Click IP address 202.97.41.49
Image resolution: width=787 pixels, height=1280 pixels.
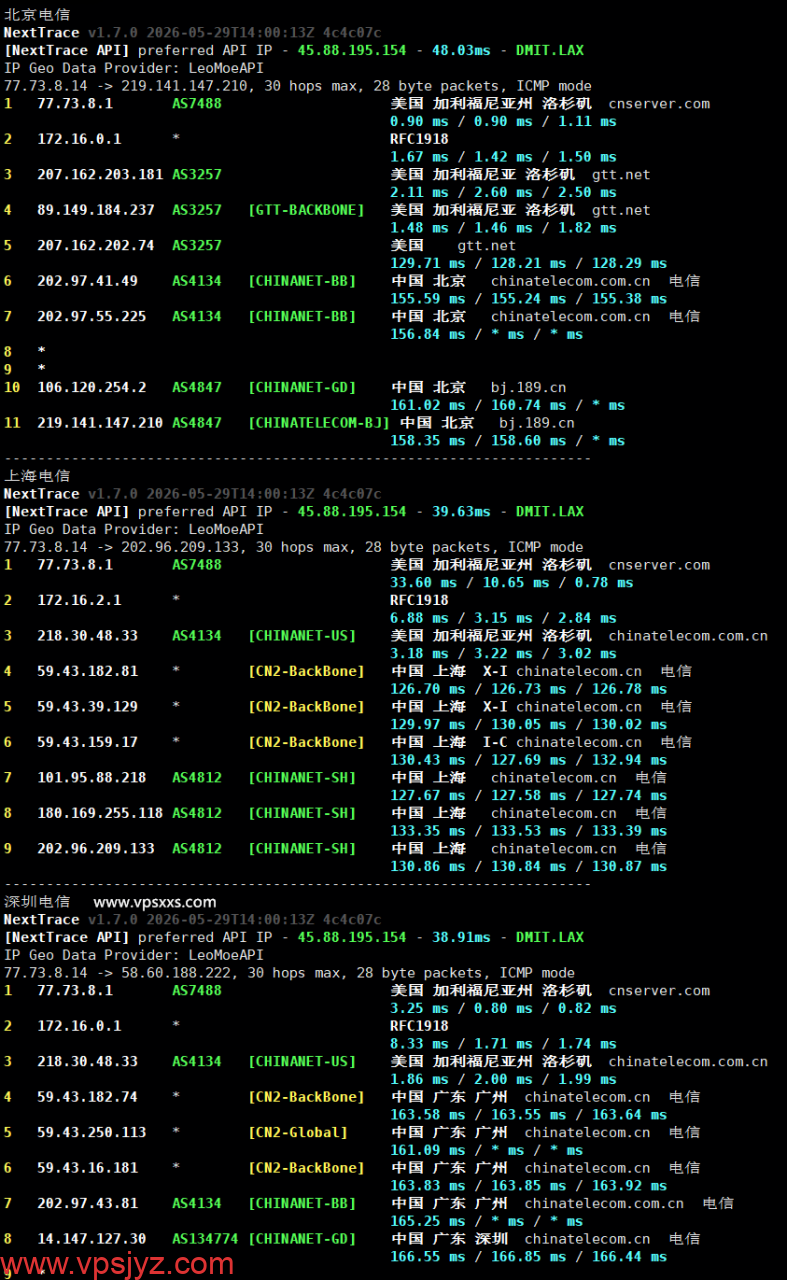[88, 281]
